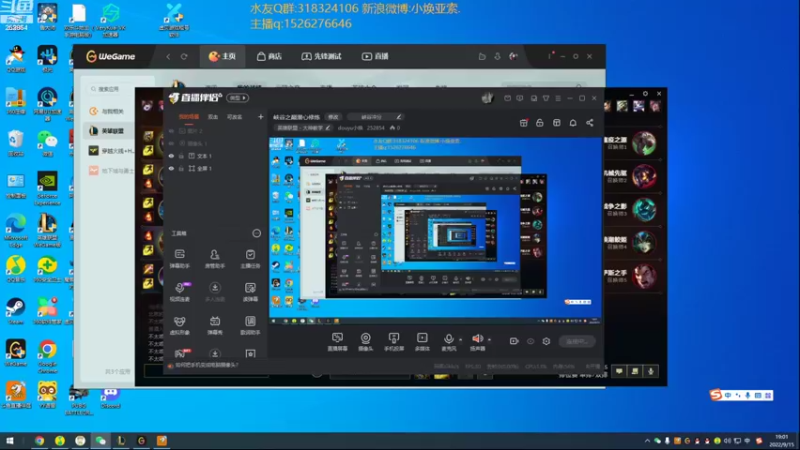
Task: Click microphone icon in League client
Action: [651, 371]
